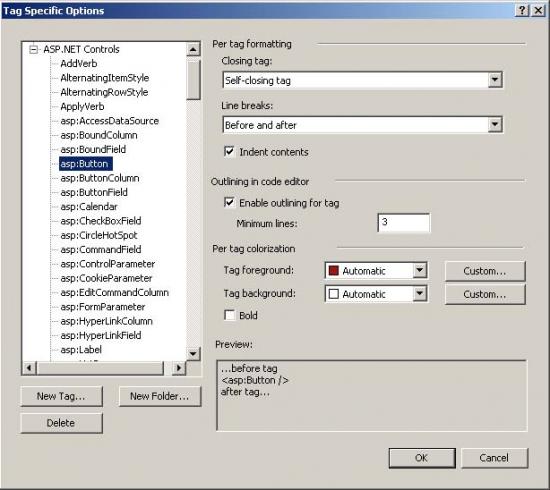Click the tree vertical scrollbar thumb
Viewport: 550px width, 490px height.
(193, 80)
